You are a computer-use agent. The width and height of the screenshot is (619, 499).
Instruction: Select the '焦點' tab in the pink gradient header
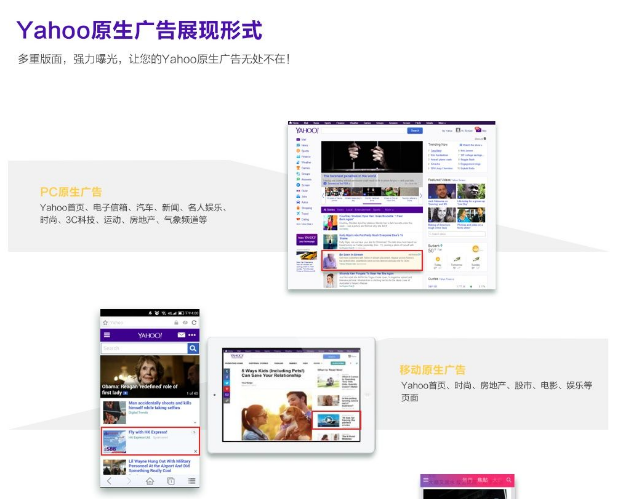pos(482,480)
